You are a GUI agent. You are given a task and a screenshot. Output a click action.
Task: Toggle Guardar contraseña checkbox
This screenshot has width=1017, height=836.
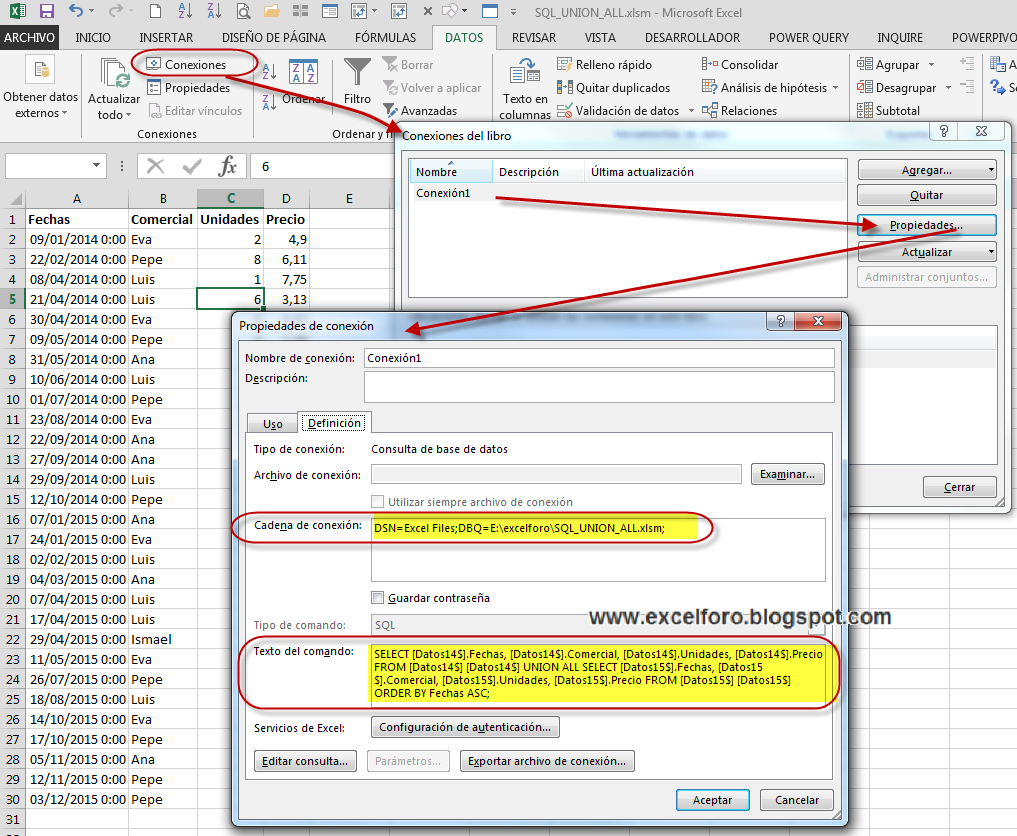pyautogui.click(x=377, y=597)
